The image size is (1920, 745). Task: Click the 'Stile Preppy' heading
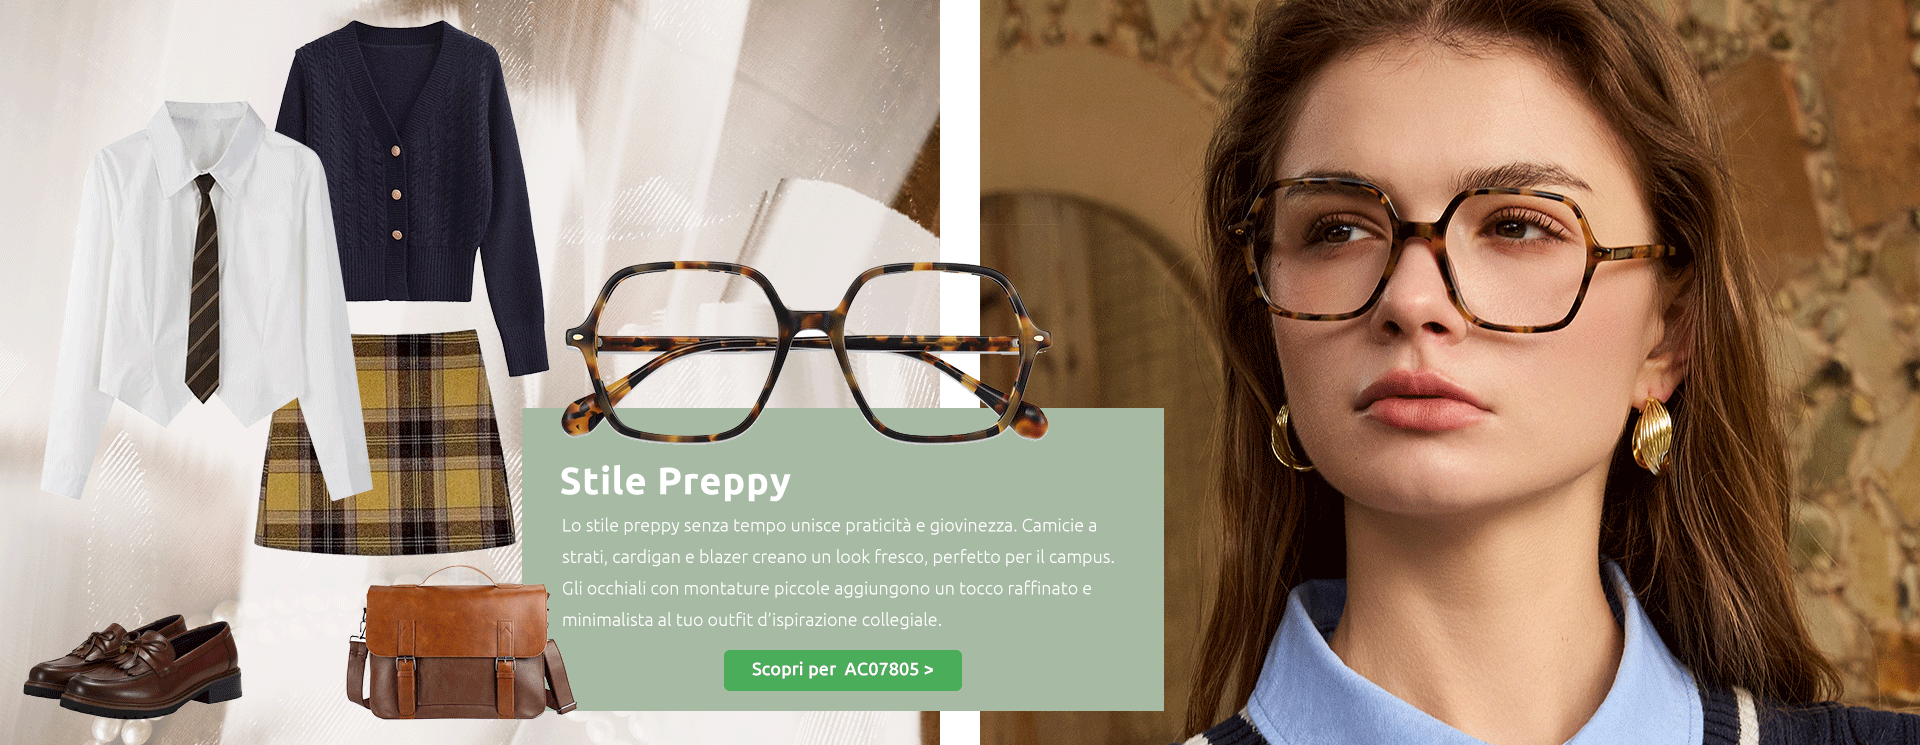click(x=675, y=482)
